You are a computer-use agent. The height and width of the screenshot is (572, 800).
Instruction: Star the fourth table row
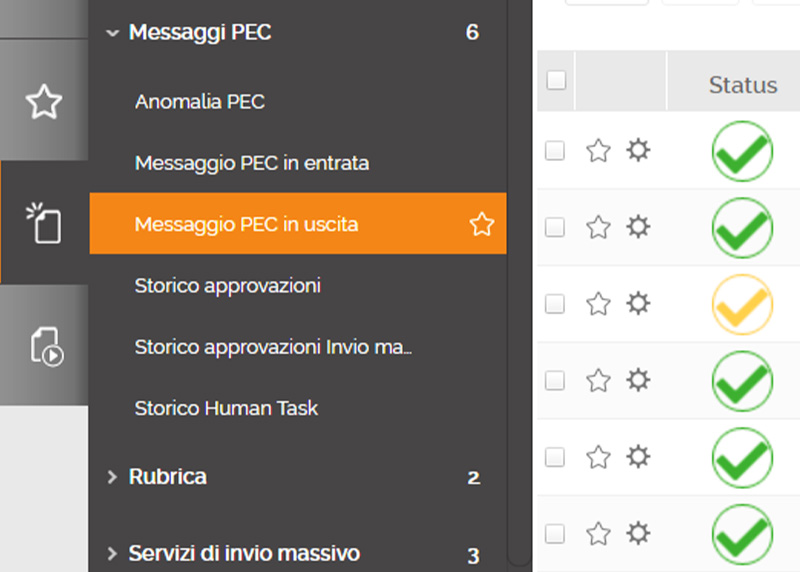click(x=598, y=381)
